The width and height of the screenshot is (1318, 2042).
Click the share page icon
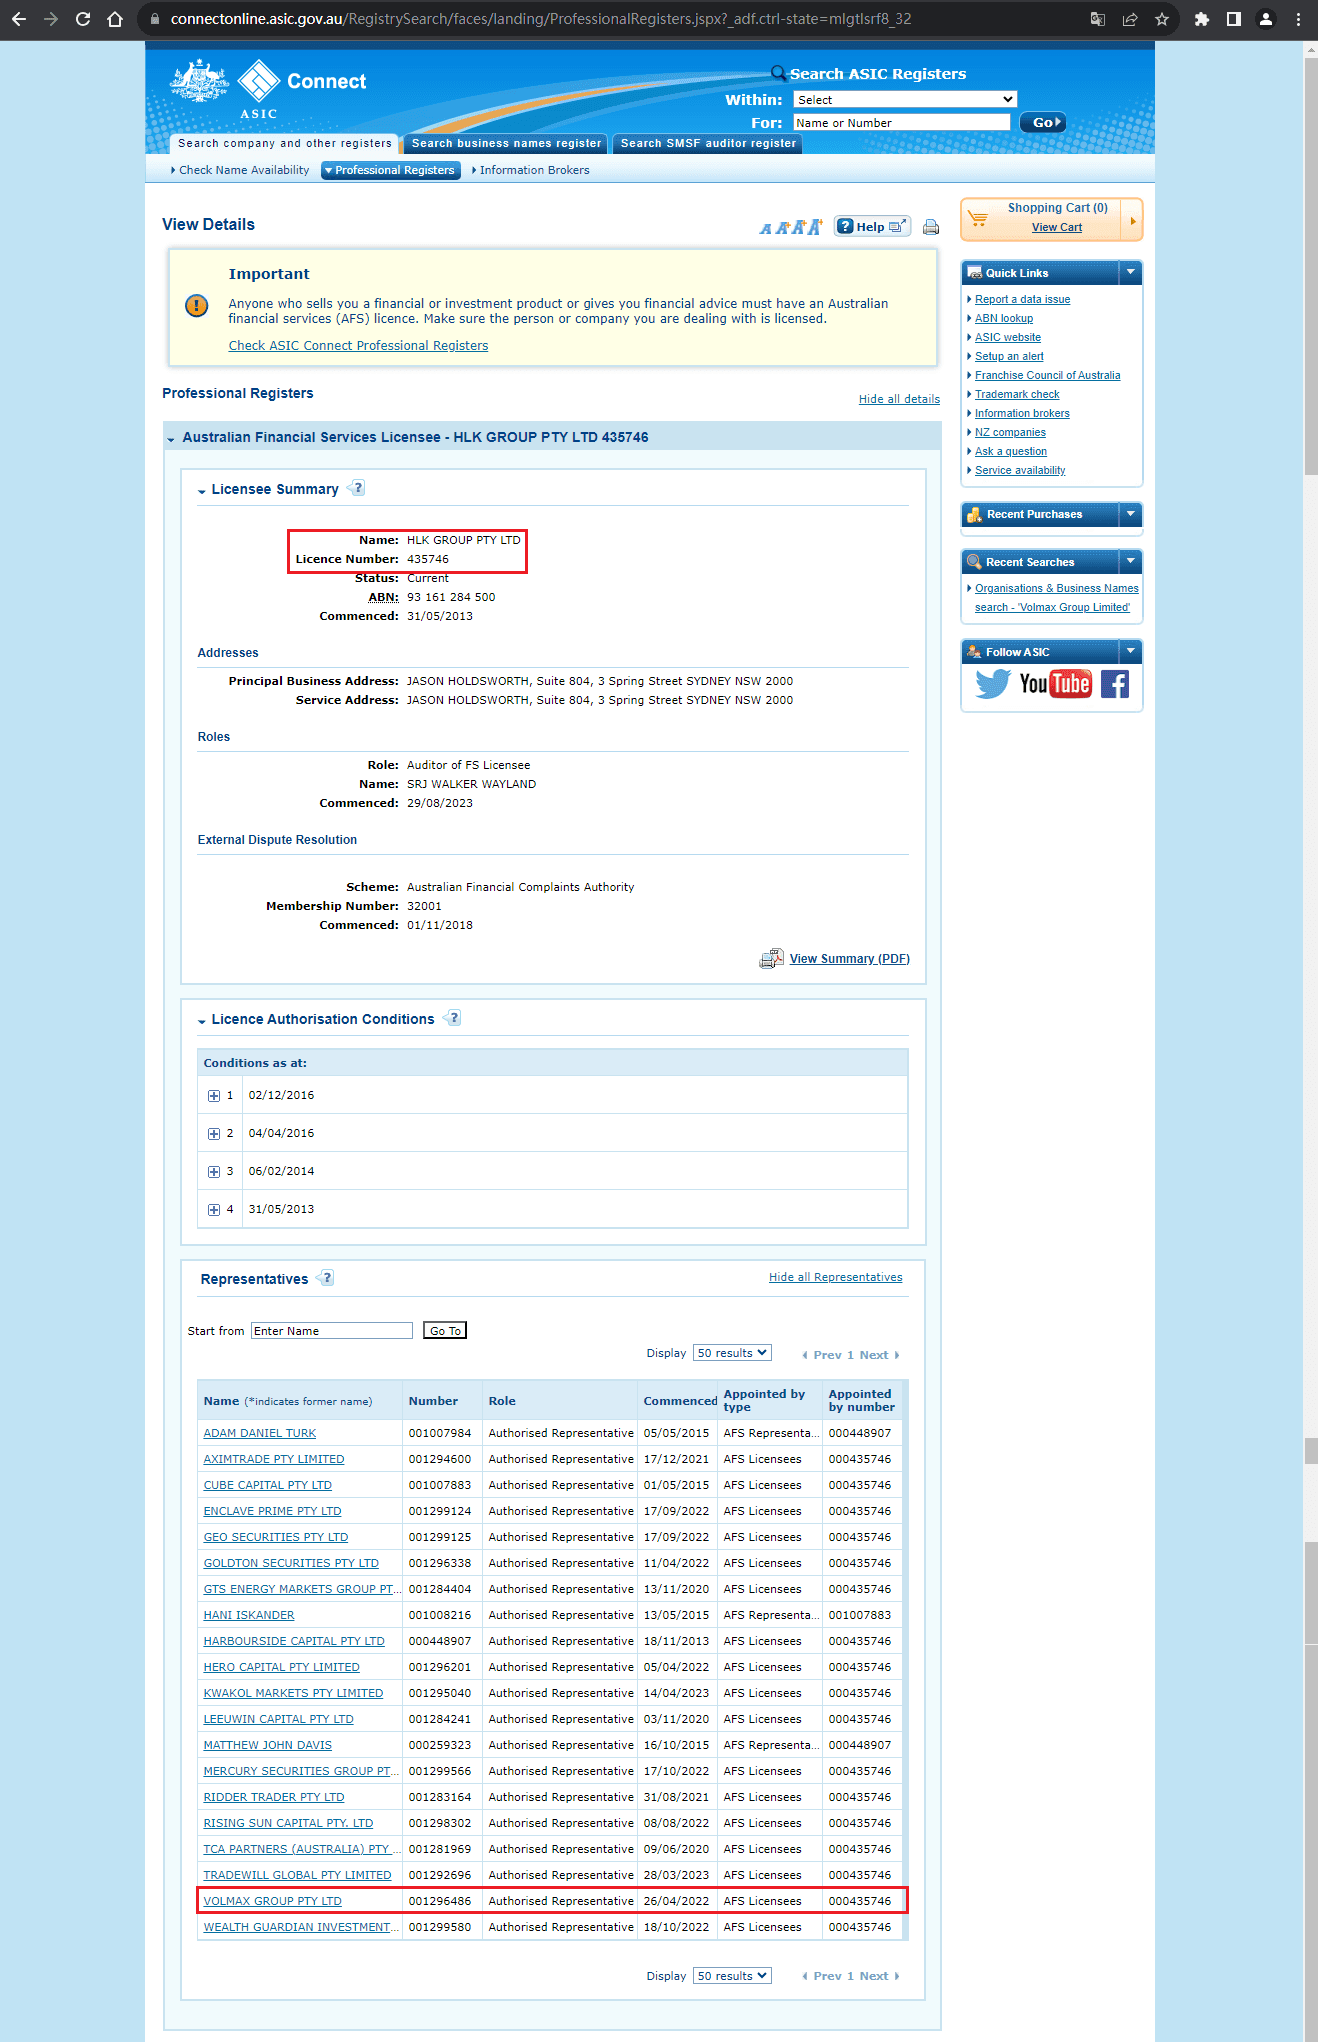(1130, 19)
